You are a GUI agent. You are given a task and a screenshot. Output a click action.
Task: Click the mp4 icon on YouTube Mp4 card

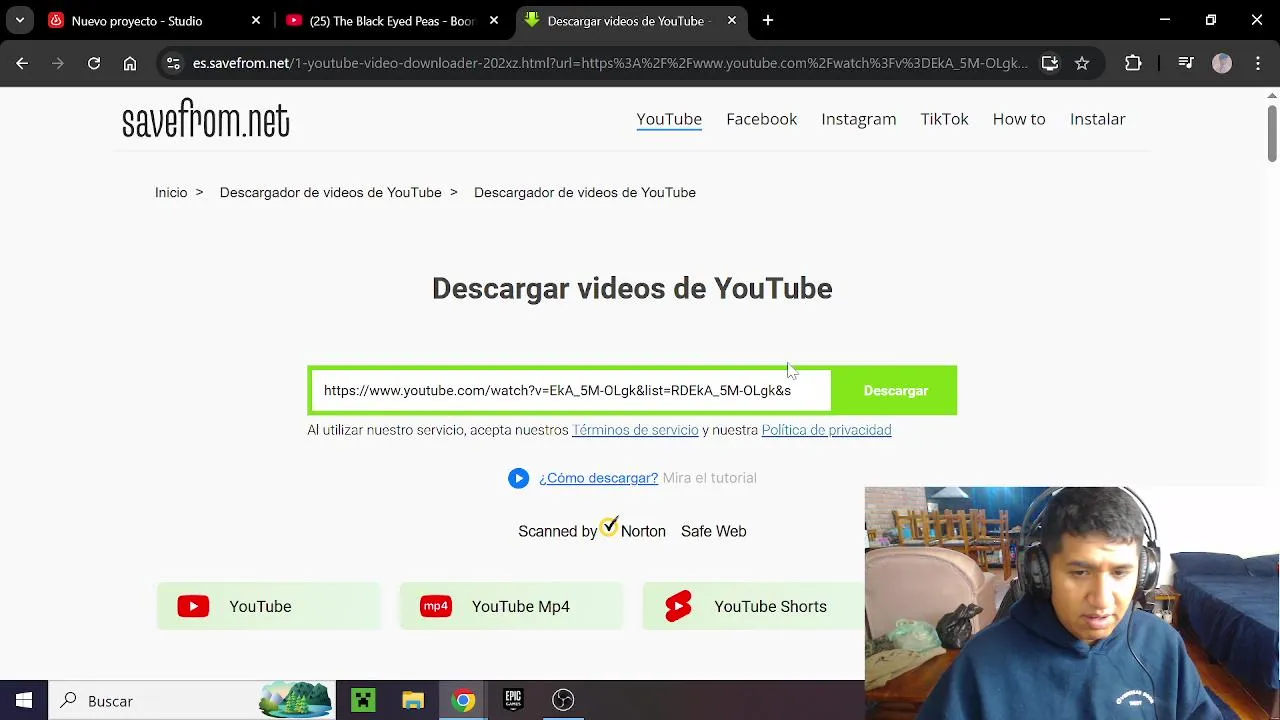[x=436, y=606]
